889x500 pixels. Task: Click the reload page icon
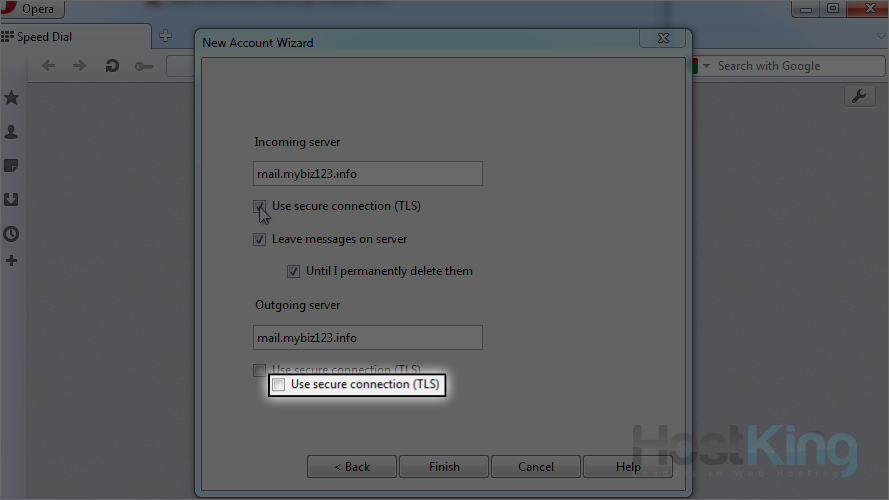click(112, 66)
